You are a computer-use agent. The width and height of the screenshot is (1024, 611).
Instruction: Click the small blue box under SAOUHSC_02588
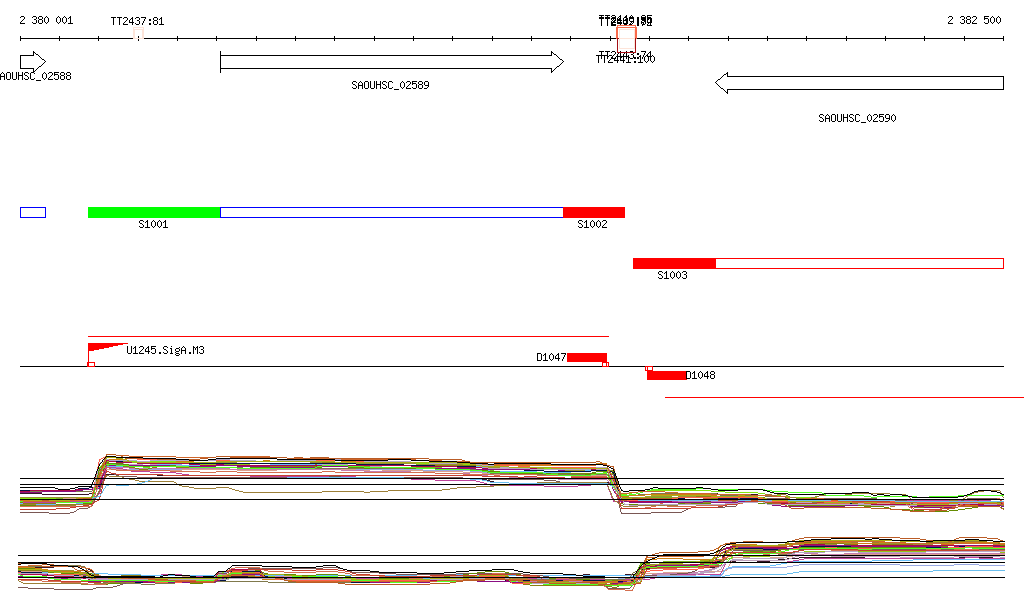(33, 212)
